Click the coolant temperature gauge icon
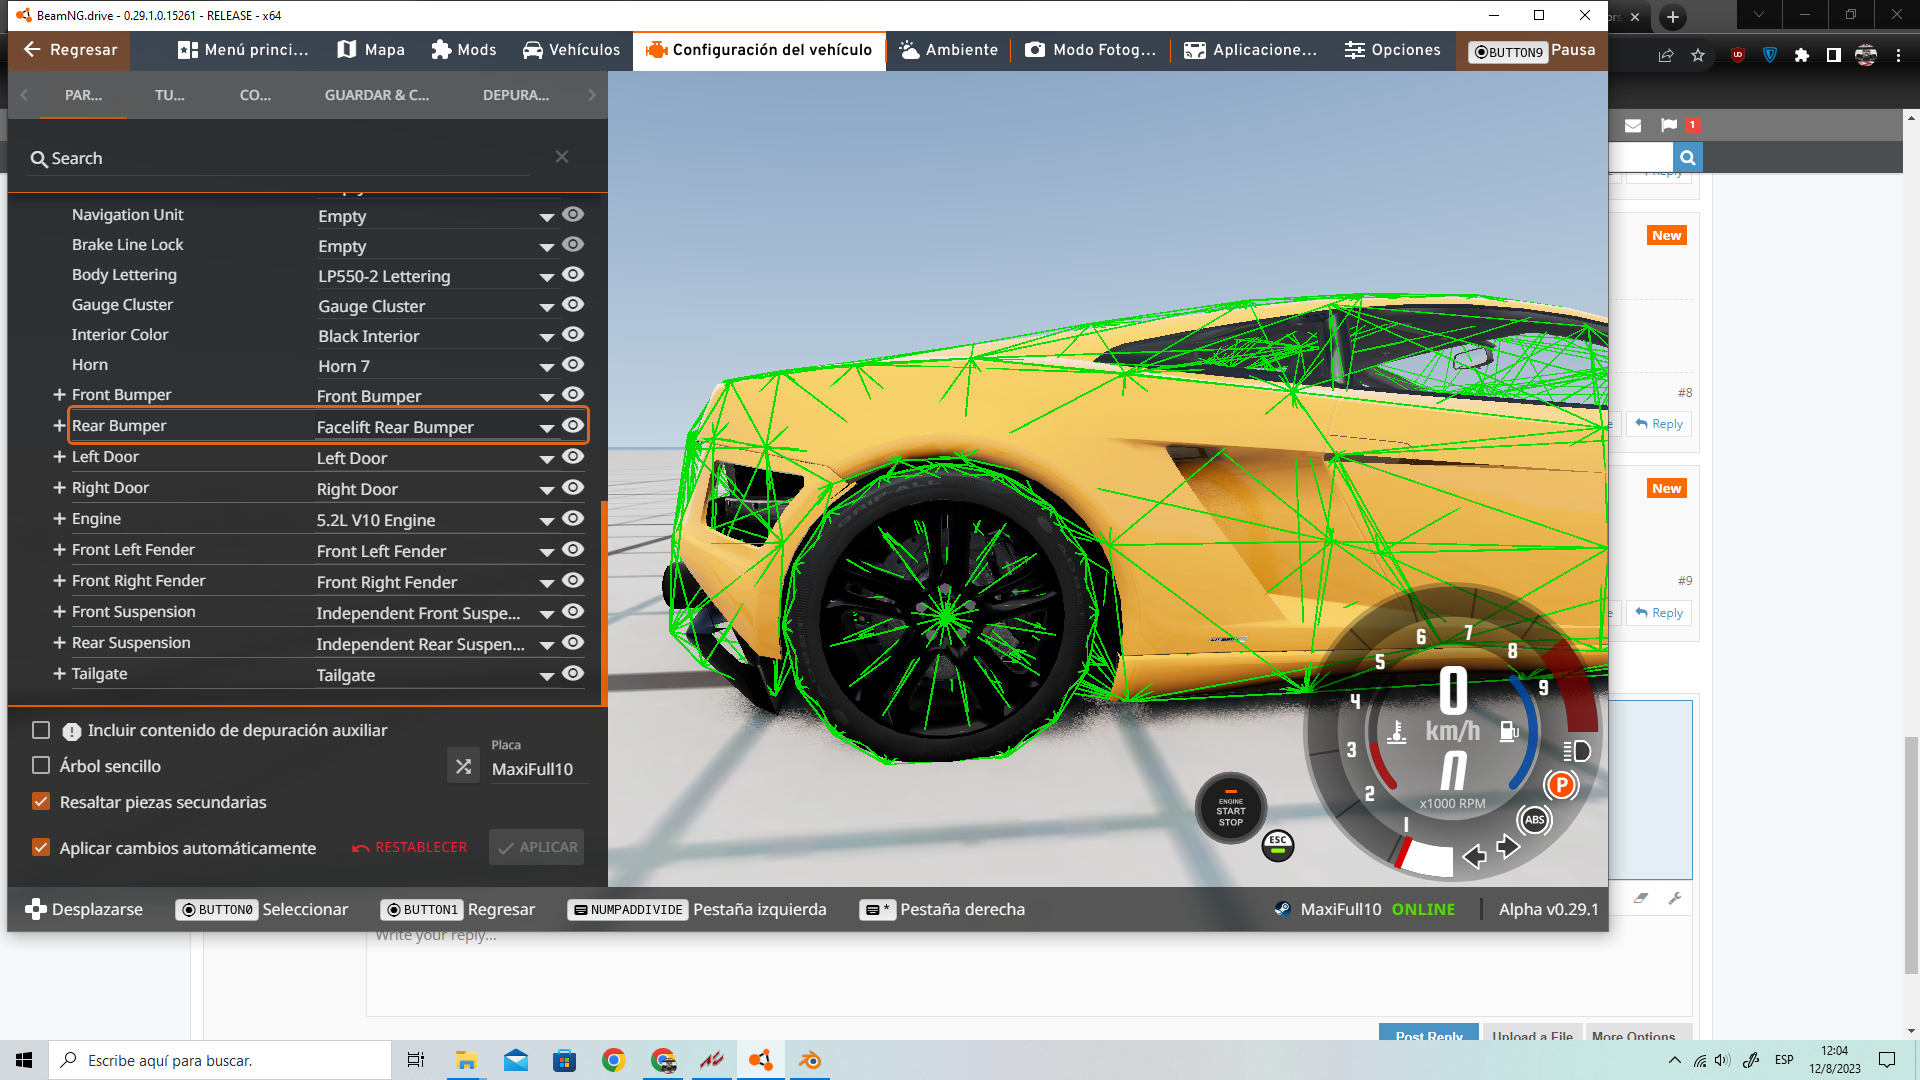This screenshot has height=1080, width=1920. point(1397,732)
